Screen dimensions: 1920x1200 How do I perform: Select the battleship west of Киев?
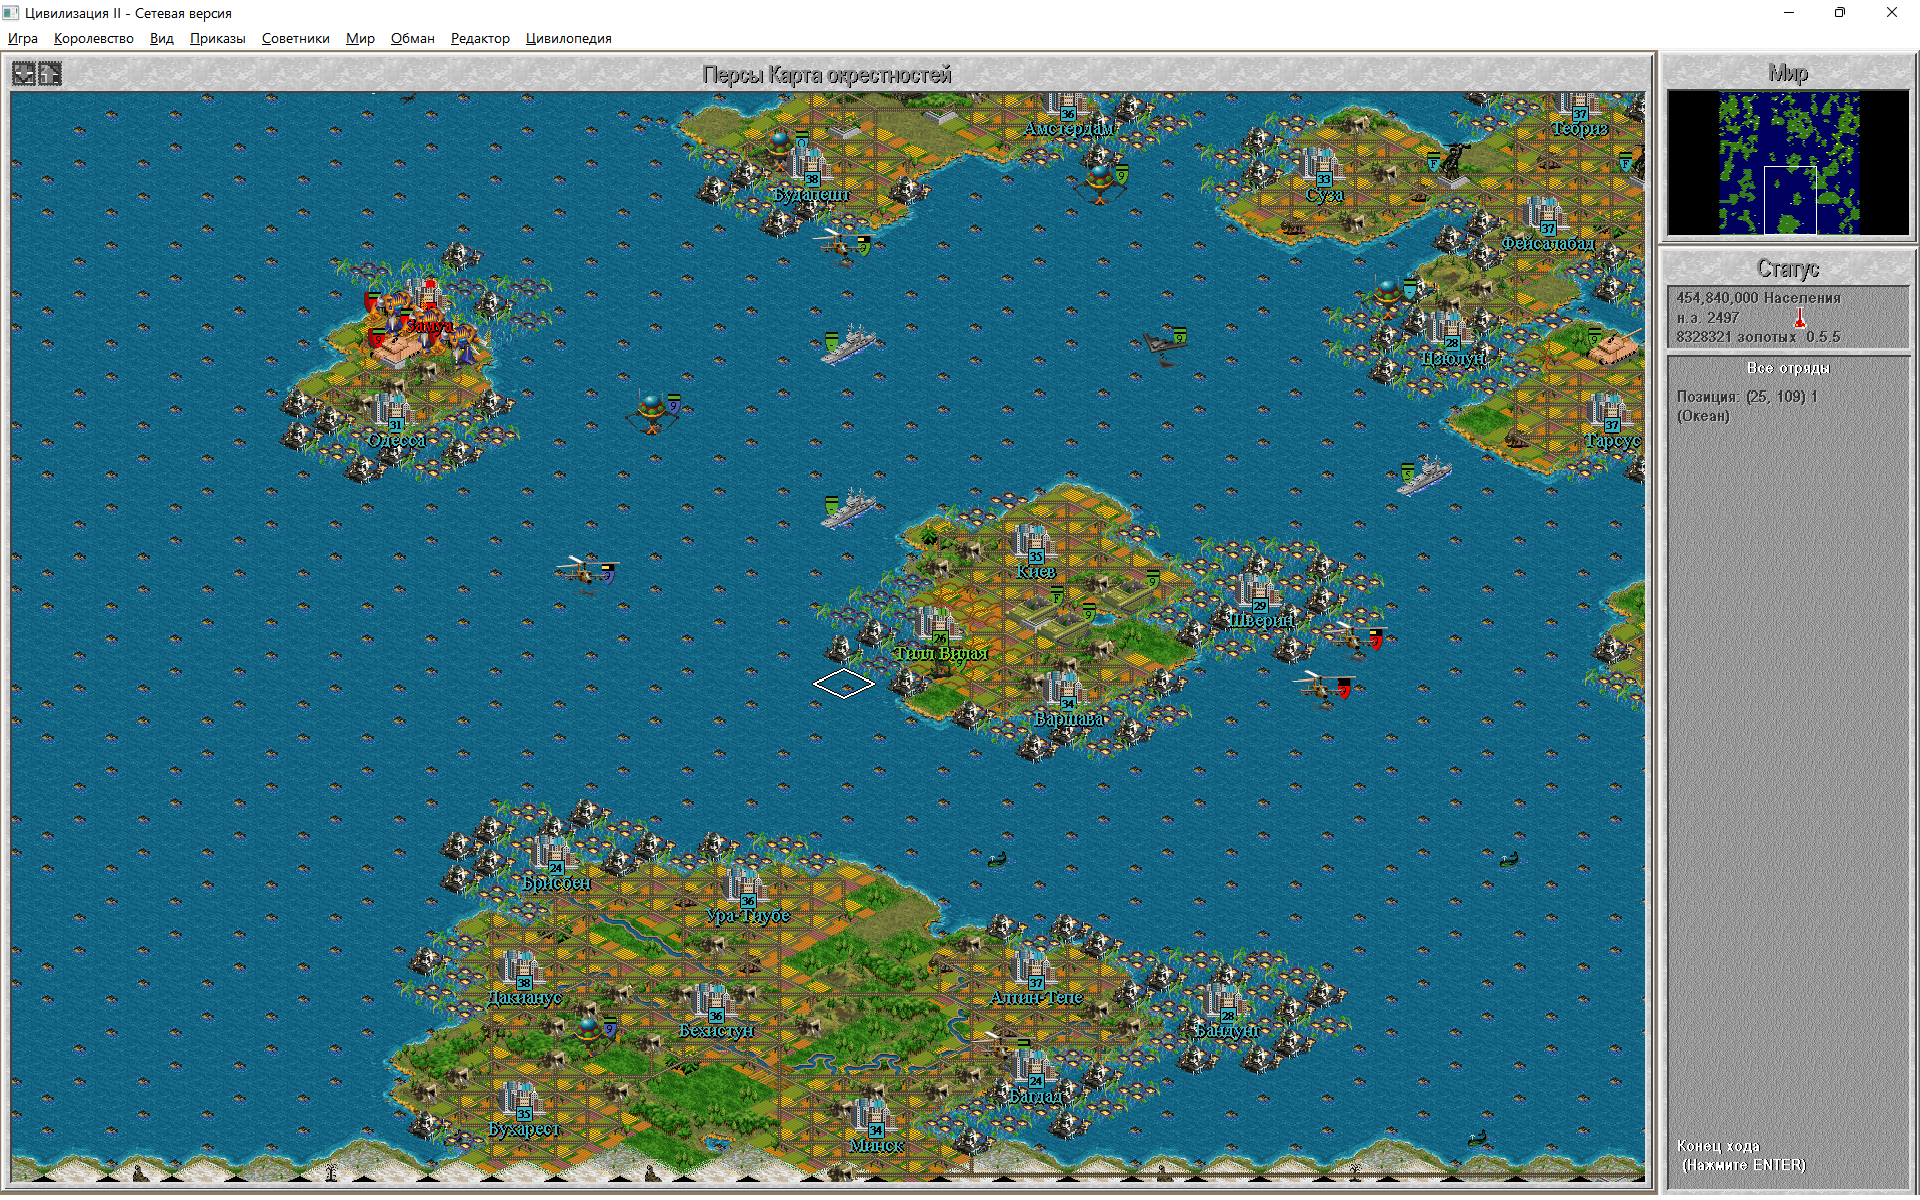848,508
